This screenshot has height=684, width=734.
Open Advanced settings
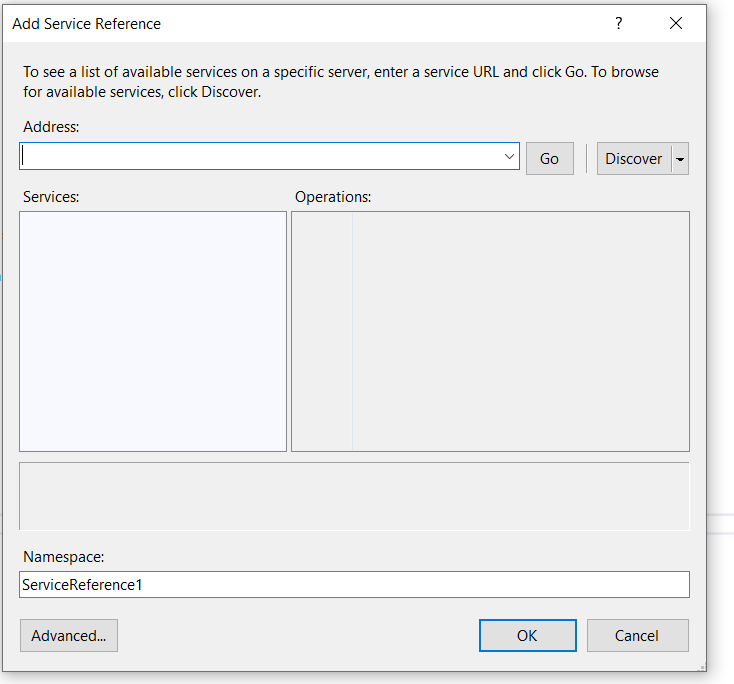coord(69,635)
